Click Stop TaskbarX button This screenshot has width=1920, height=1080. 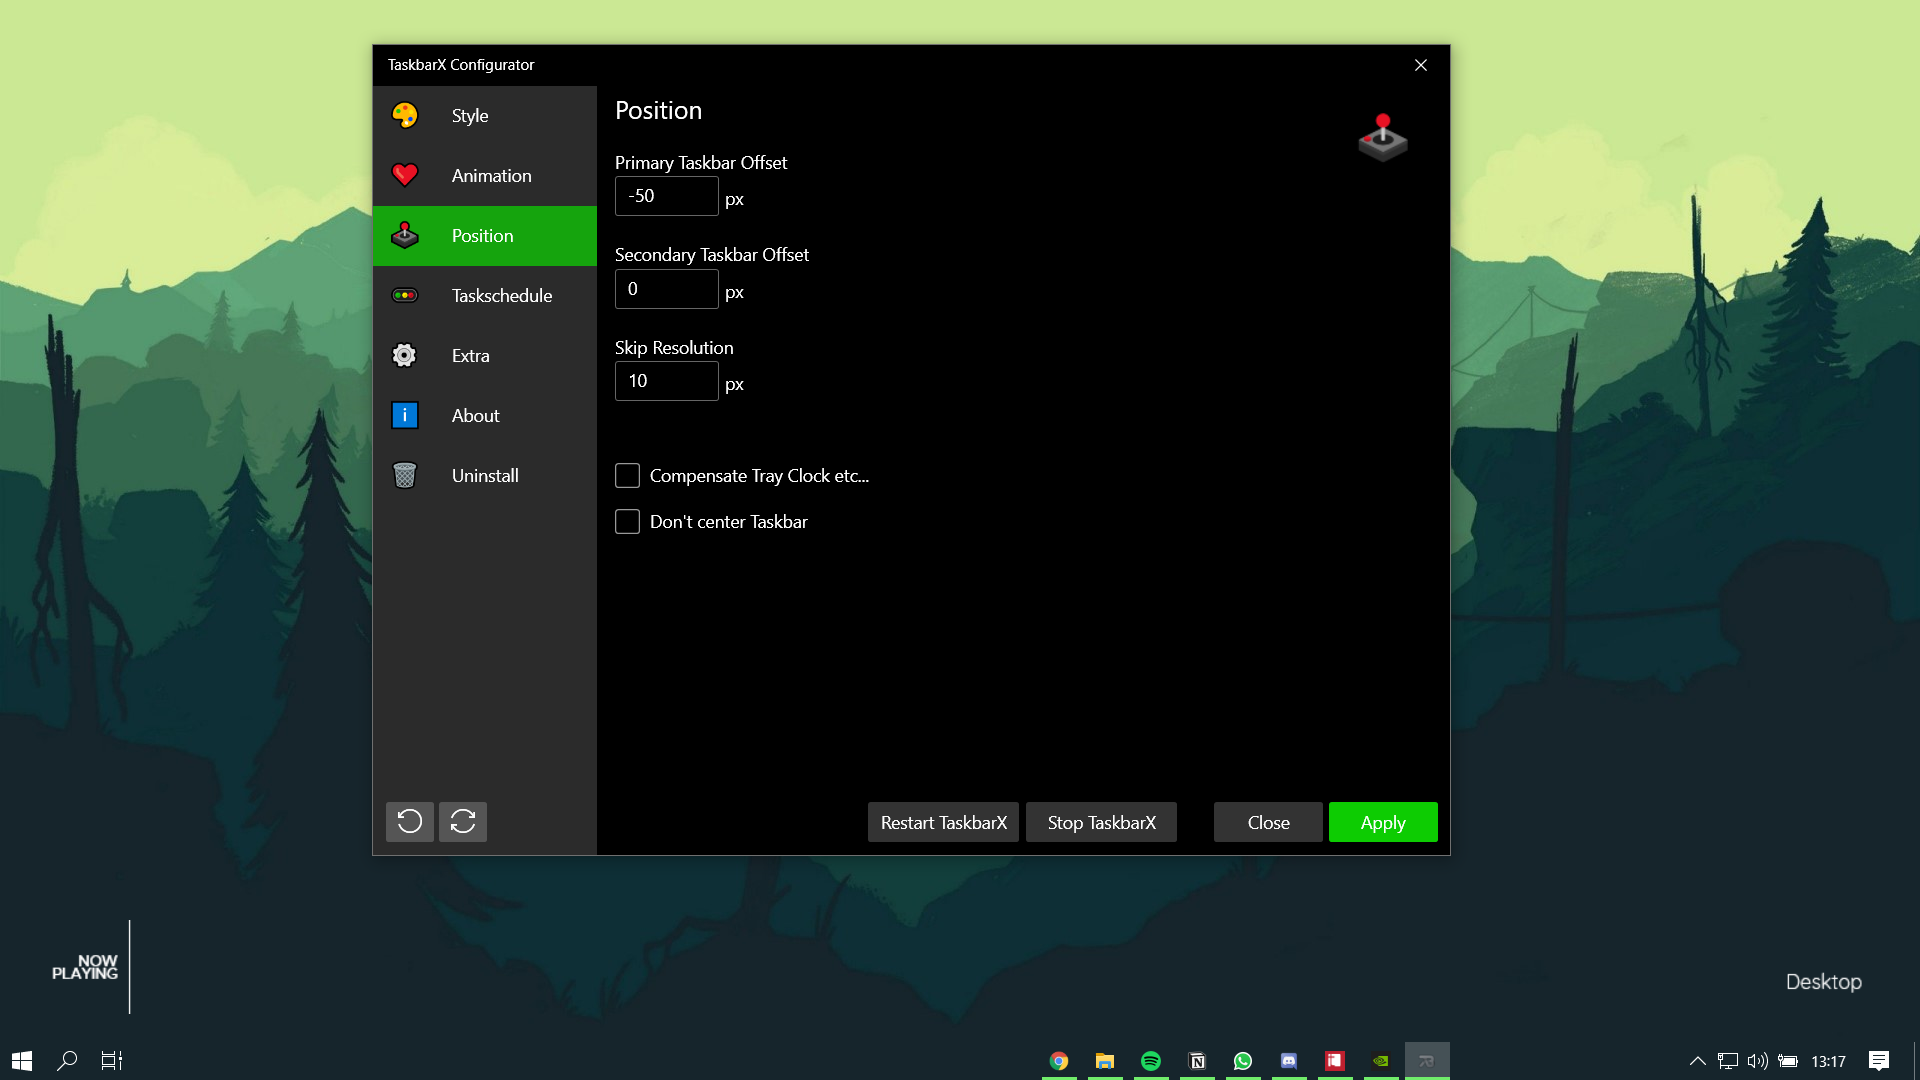[x=1101, y=822]
